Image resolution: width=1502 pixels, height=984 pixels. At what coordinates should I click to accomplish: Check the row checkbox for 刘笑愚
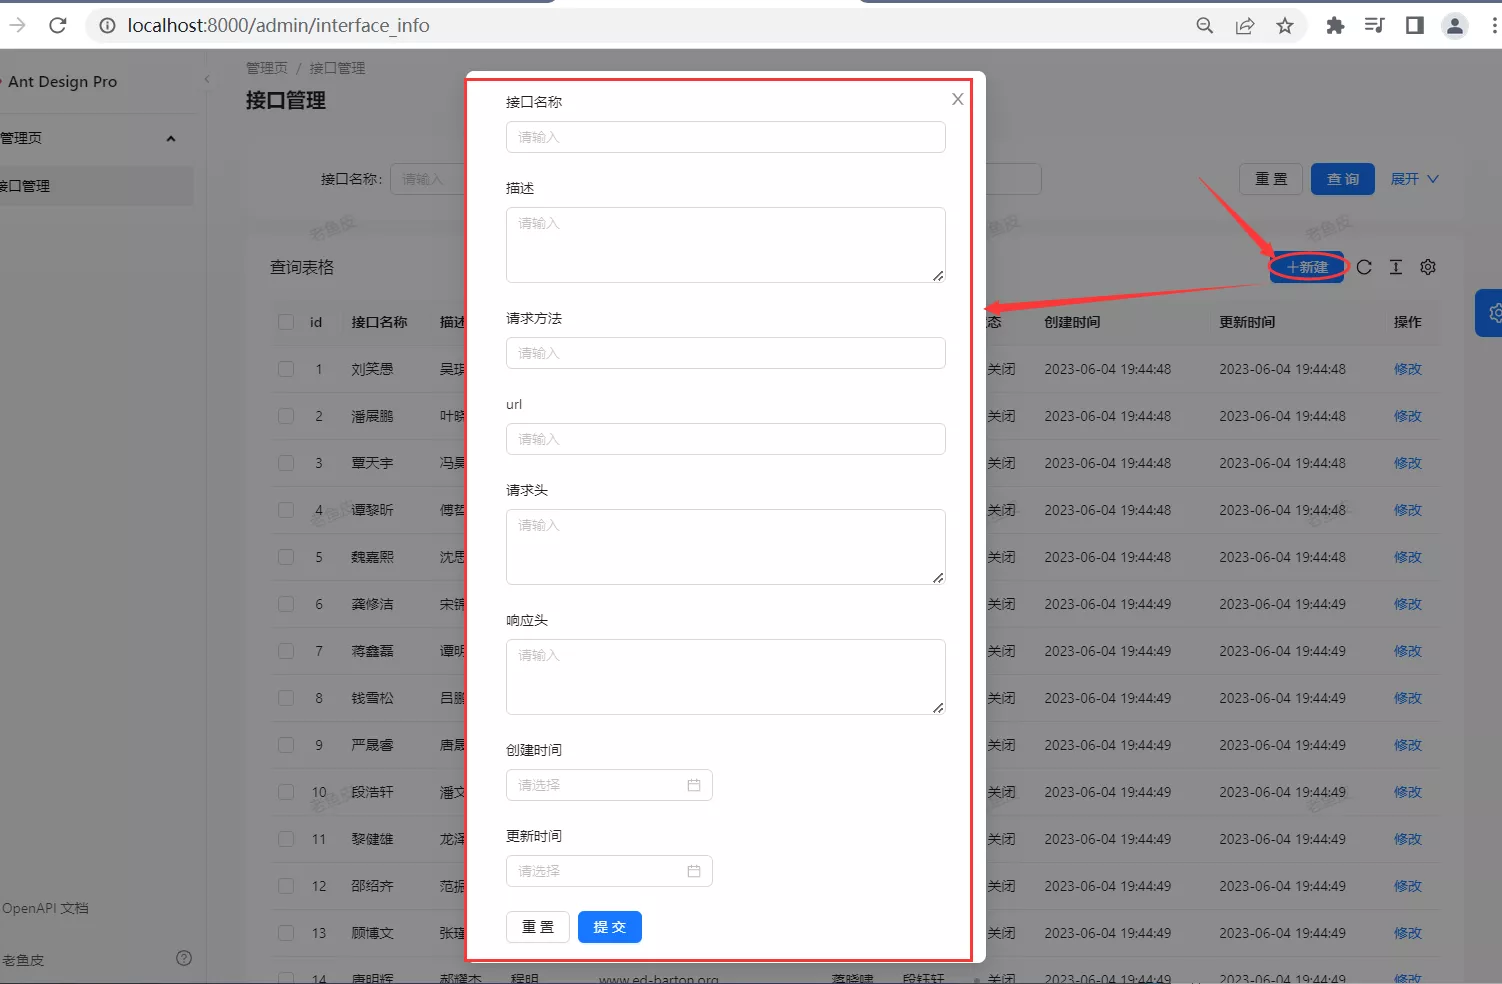click(286, 369)
